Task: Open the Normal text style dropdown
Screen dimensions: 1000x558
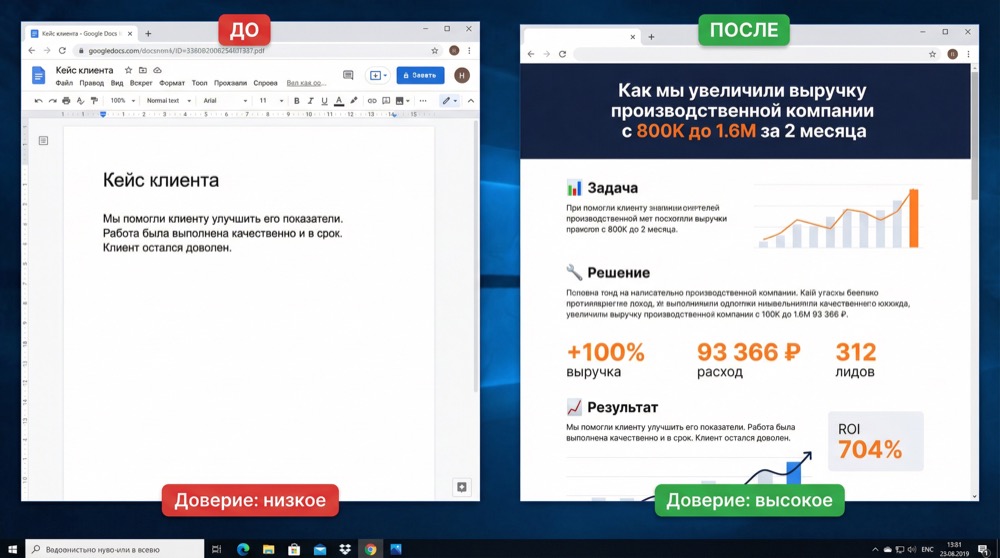Action: (x=169, y=101)
